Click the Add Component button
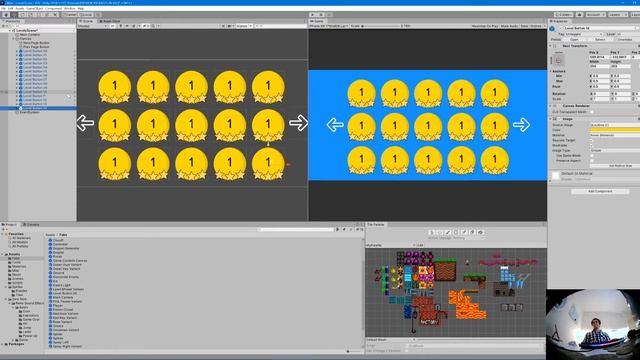This screenshot has width=640, height=360. tap(600, 191)
